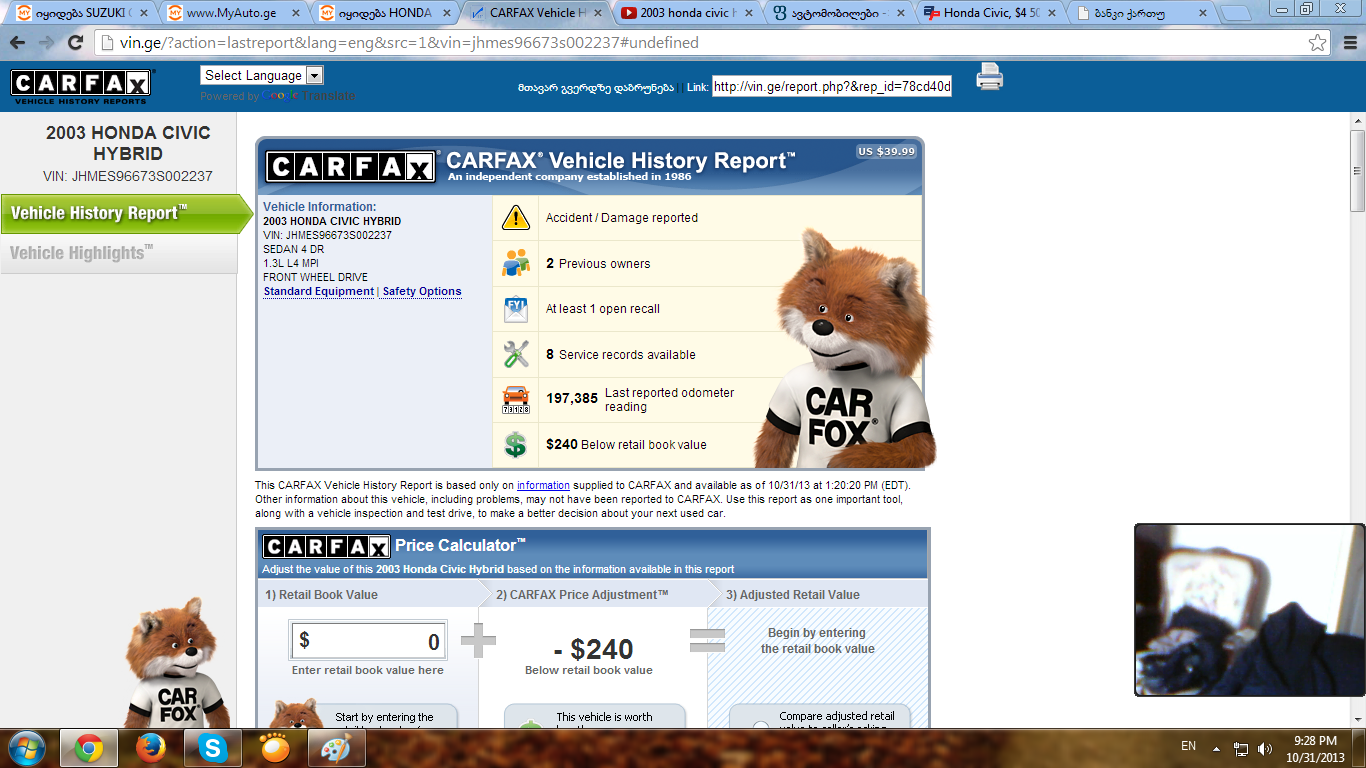This screenshot has width=1366, height=768.
Task: Click the open recall FYI envelope icon
Action: coord(515,309)
